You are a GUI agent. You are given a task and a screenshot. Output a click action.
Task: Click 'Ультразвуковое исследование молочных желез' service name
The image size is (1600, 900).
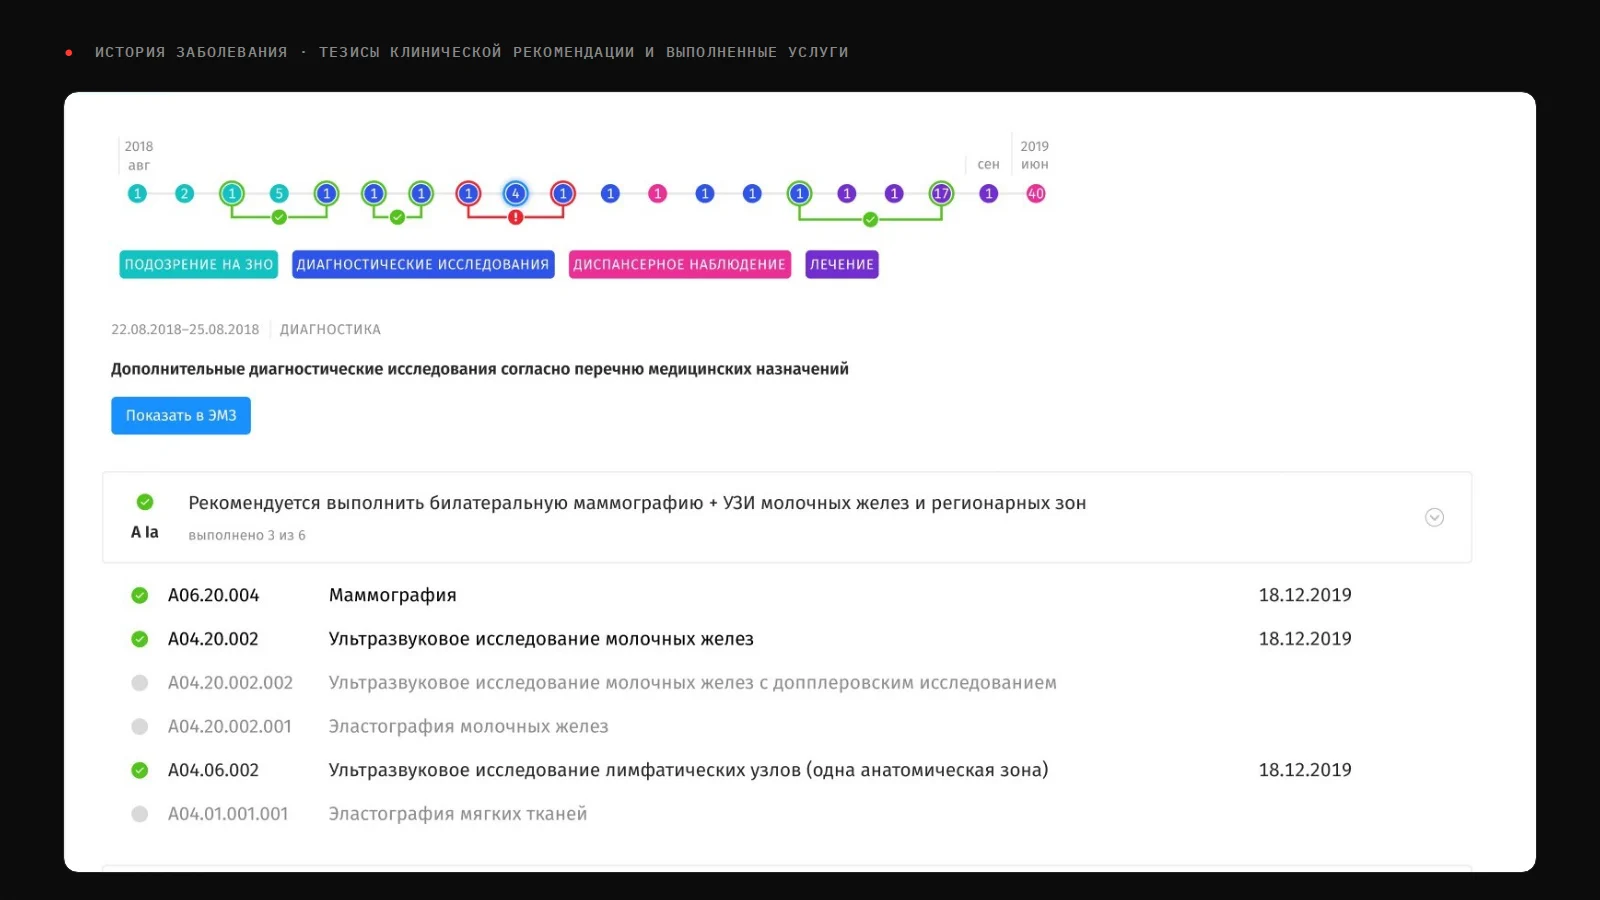[541, 639]
